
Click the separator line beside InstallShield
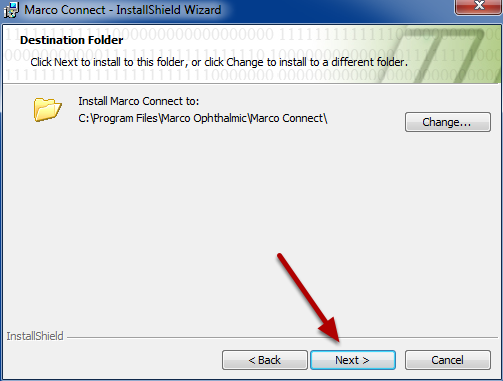pos(282,338)
